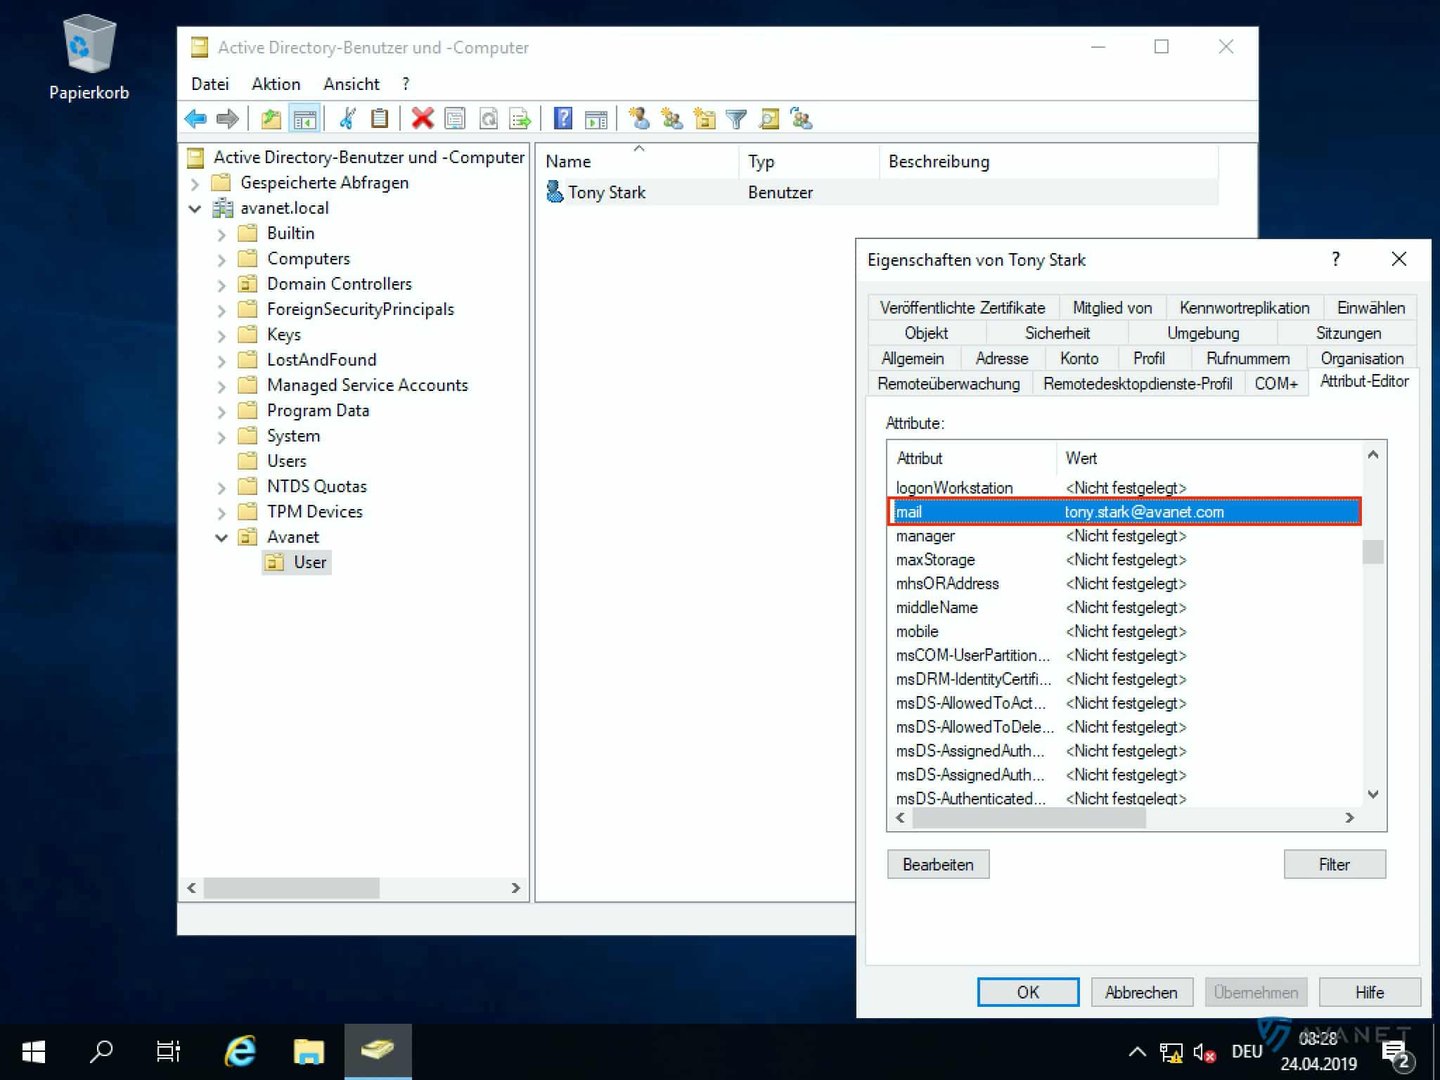Click the attribute list horizontal scrollbar right arrow
This screenshot has width=1440, height=1080.
(1349, 818)
